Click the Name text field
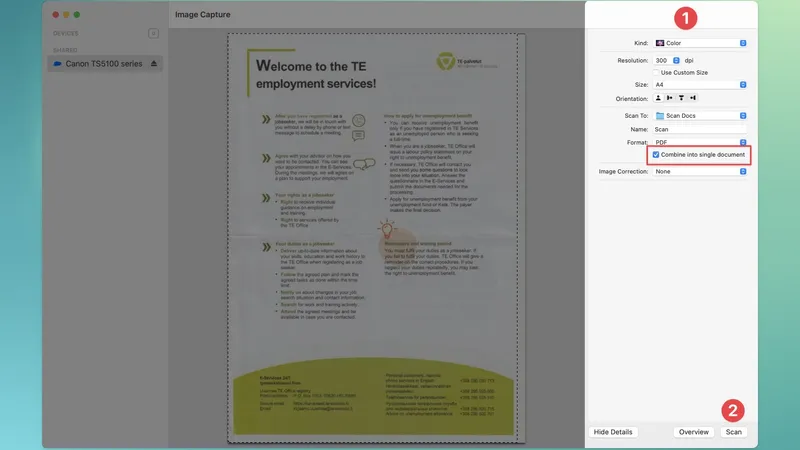This screenshot has height=450, width=800. 700,129
